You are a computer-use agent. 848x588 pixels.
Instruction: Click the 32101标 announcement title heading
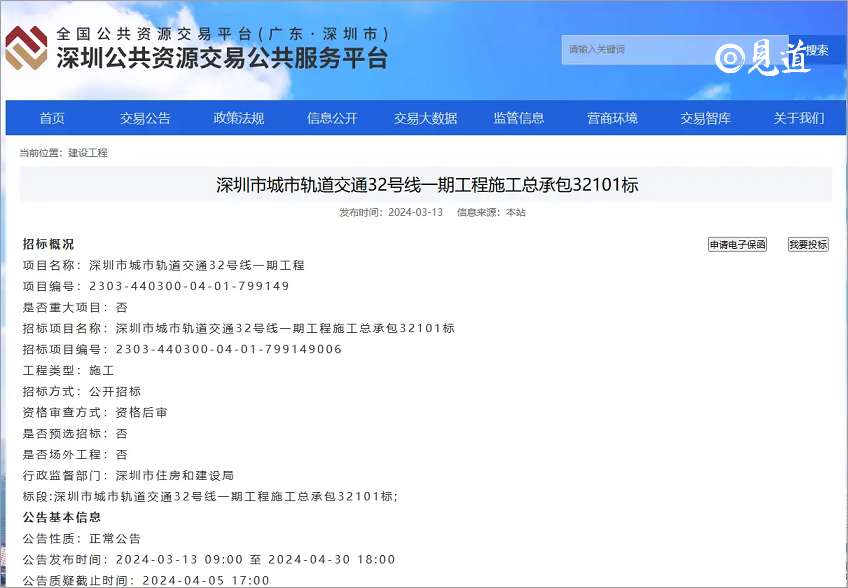427,185
